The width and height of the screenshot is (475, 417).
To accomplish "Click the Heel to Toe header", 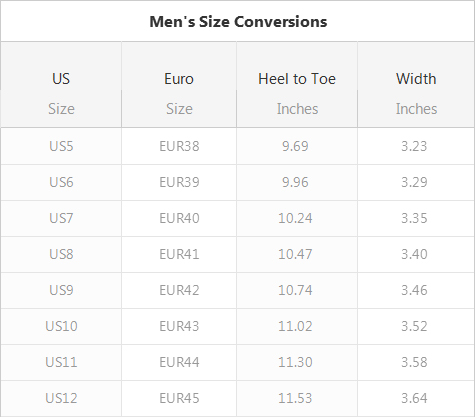I will point(297,79).
